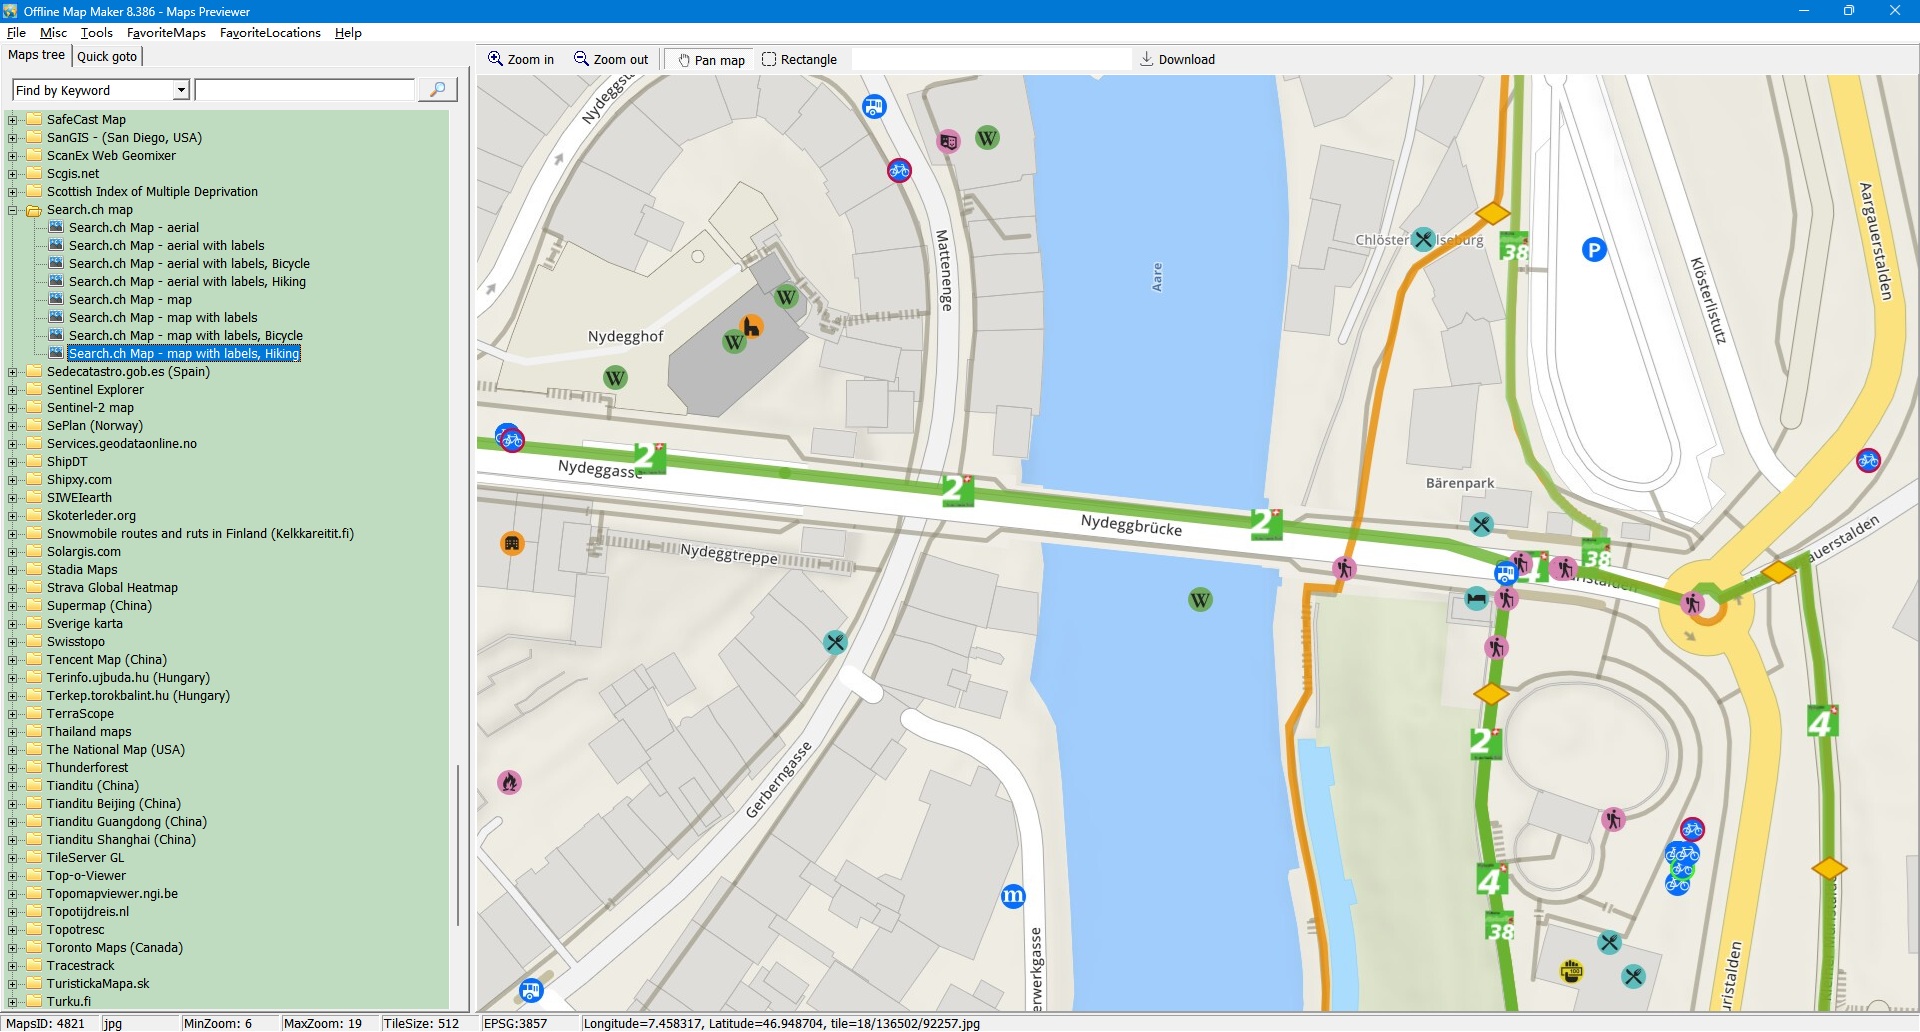Click the blue 'm' marker icon
Viewport: 1920px width, 1032px height.
click(x=1013, y=896)
